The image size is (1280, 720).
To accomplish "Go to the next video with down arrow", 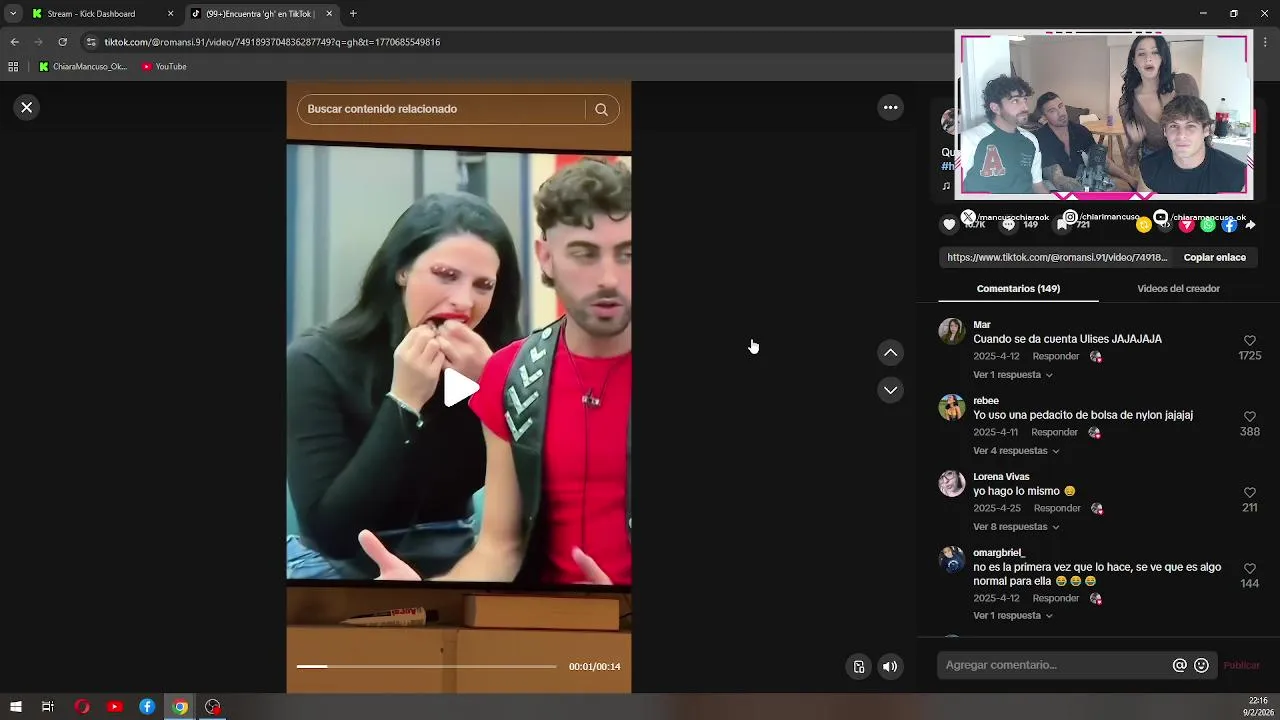I will pos(890,390).
